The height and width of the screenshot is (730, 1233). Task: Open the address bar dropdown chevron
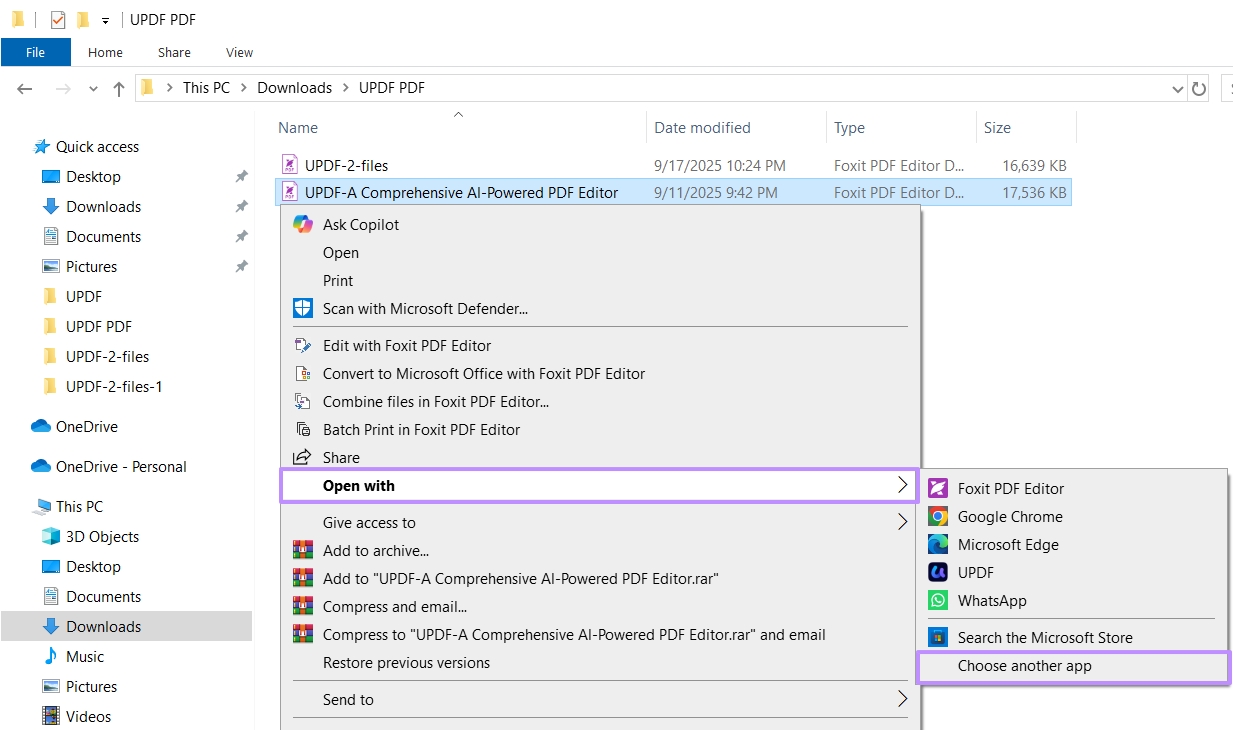click(1178, 88)
